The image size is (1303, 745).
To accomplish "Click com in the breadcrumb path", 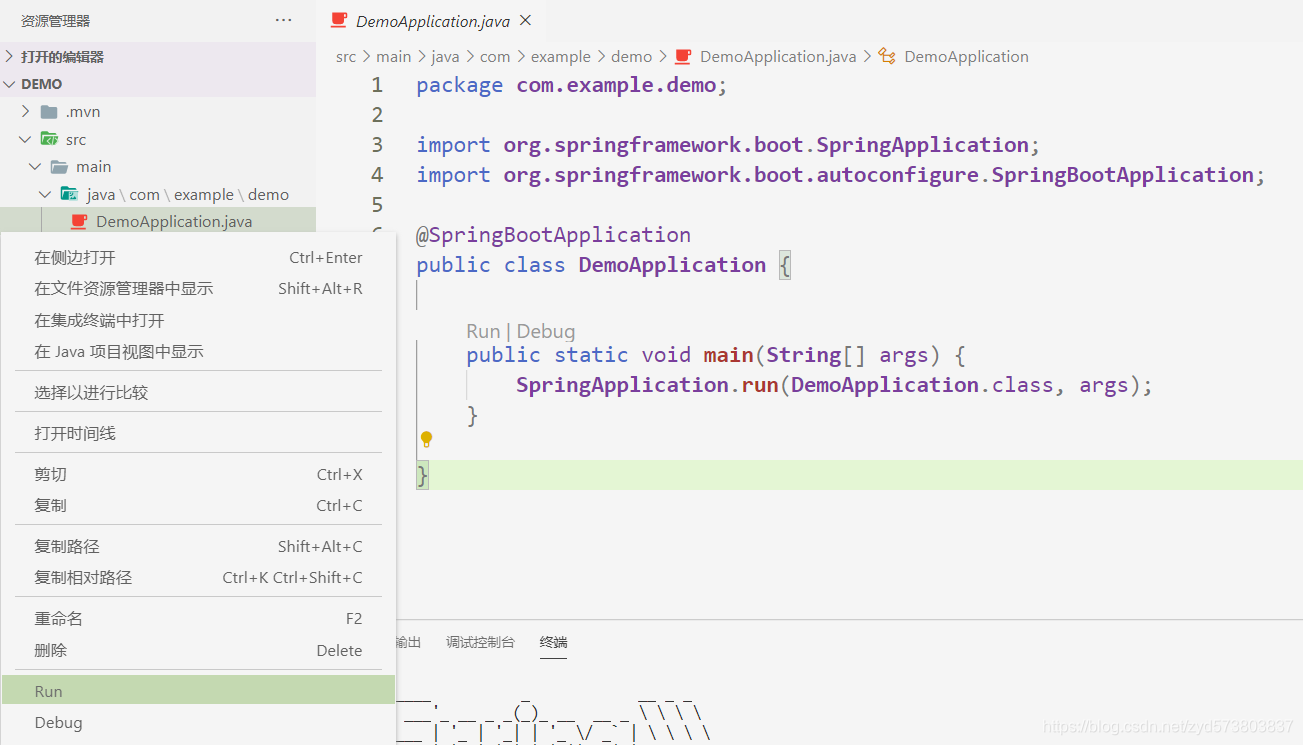I will tap(495, 56).
